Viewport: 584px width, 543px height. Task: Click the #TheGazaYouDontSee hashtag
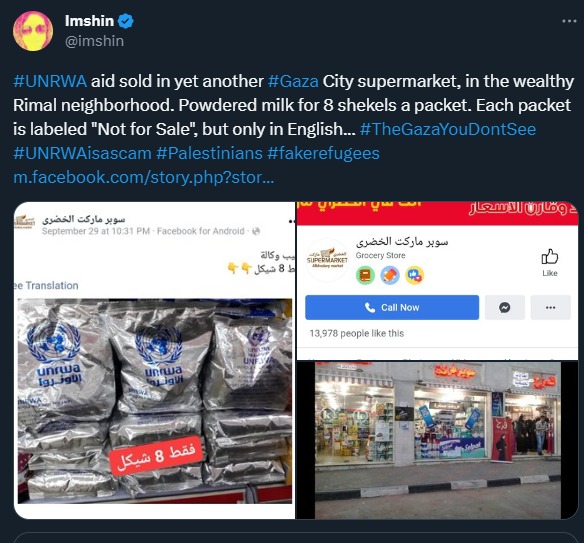[x=448, y=129]
